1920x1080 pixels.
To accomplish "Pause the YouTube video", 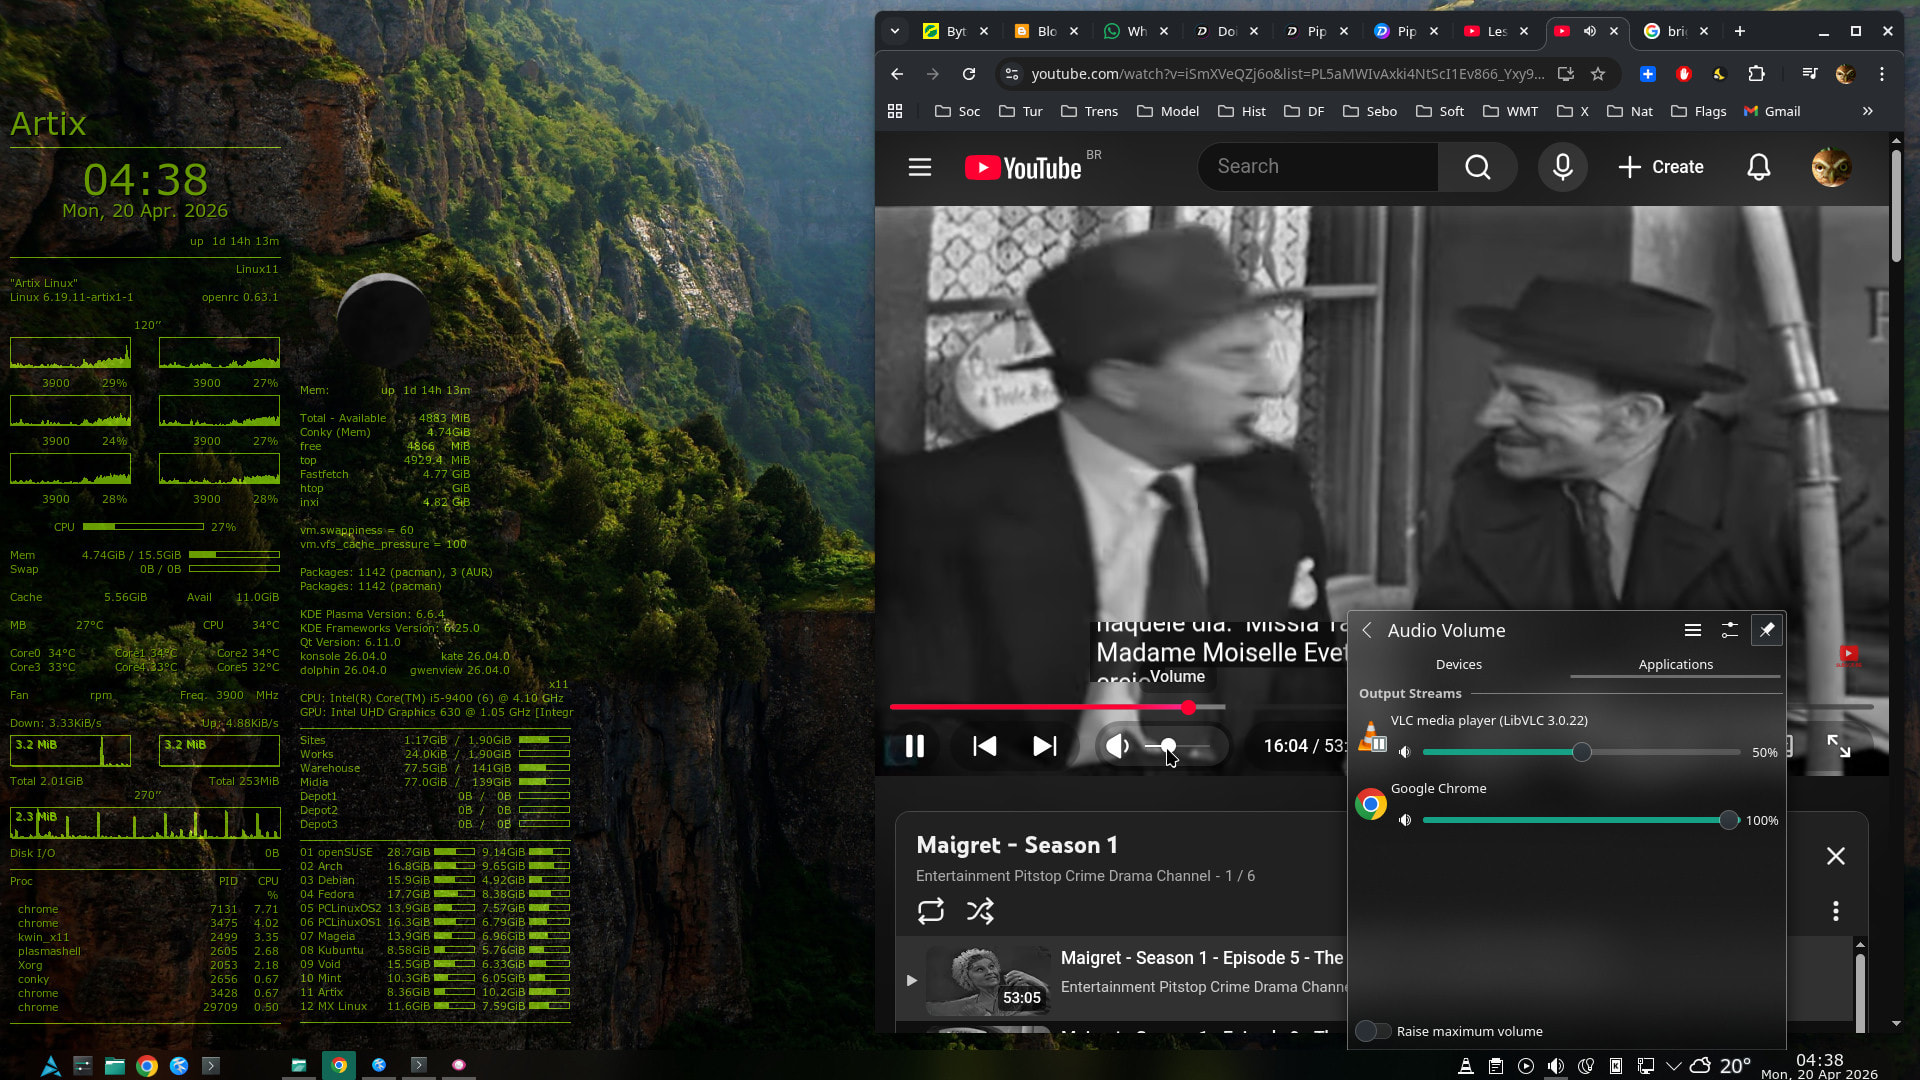I will pos(914,746).
